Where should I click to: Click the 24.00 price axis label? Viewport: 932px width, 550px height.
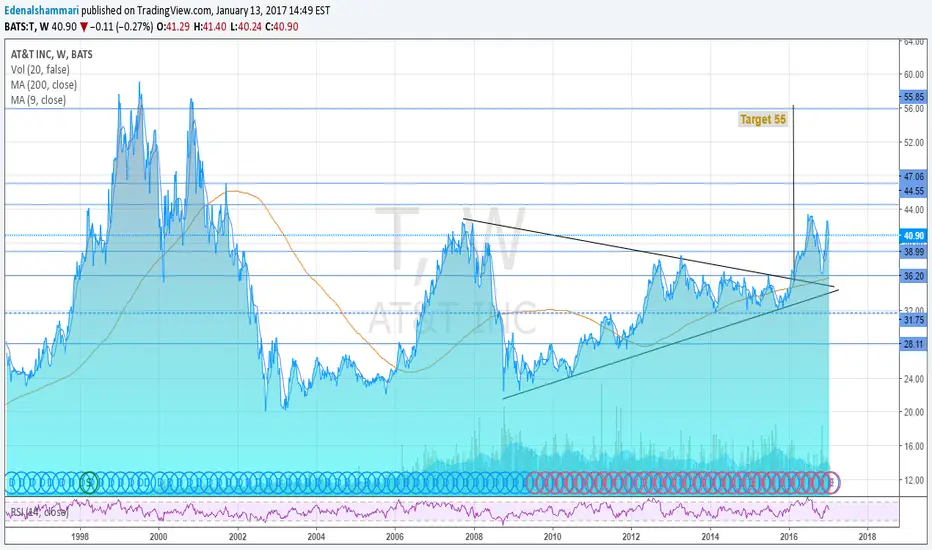pyautogui.click(x=914, y=378)
